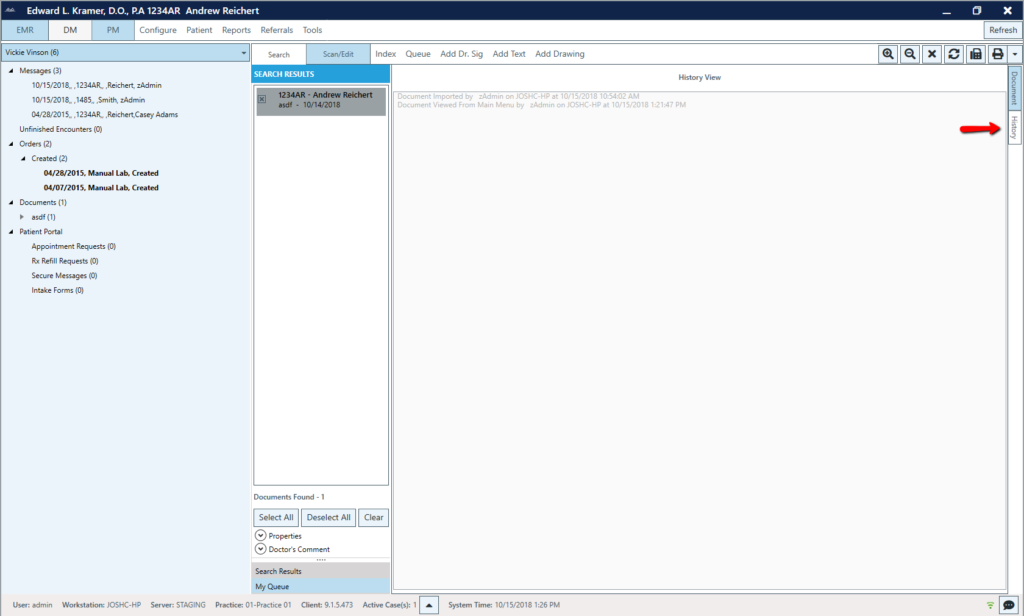The image size is (1024, 616).
Task: Click Queue in document toolbar
Action: (x=418, y=54)
